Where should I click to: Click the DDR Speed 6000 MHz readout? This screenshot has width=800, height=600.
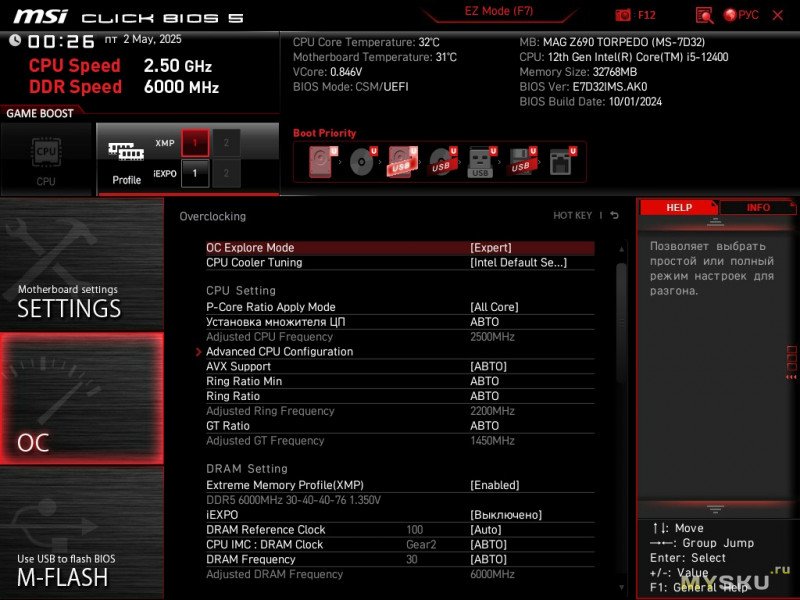tap(124, 87)
